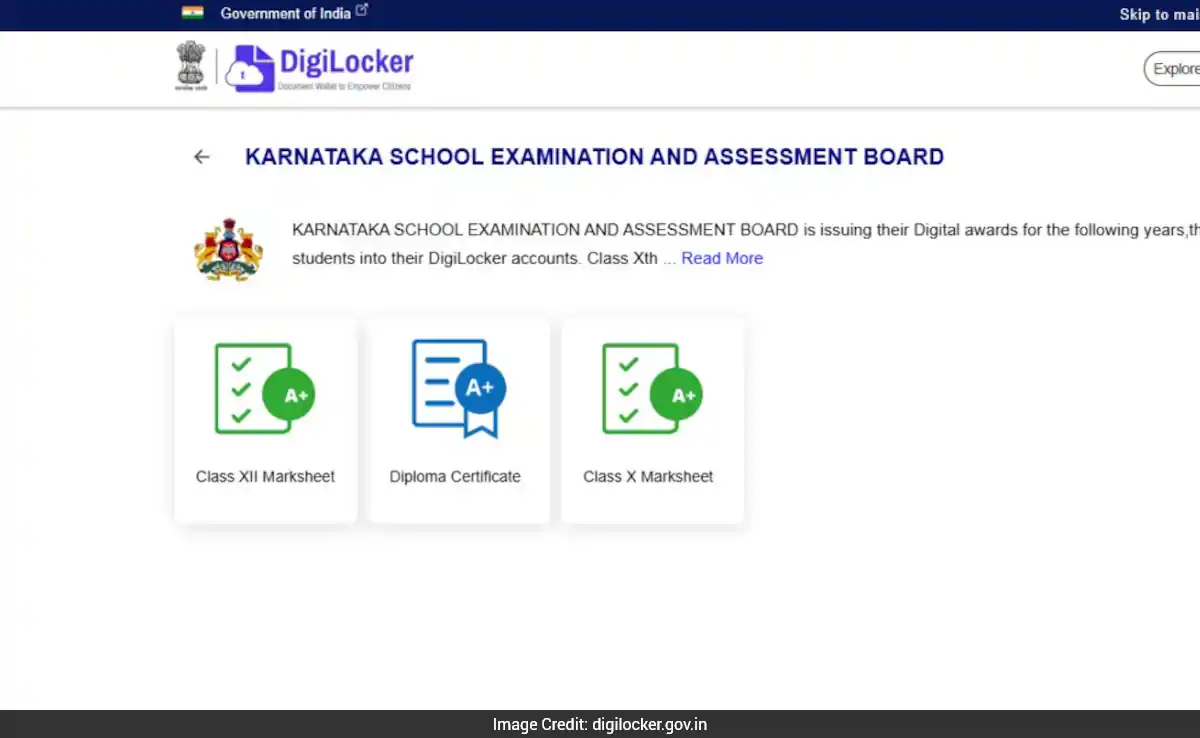
Task: Choose the Diploma Certificate label
Action: click(455, 477)
